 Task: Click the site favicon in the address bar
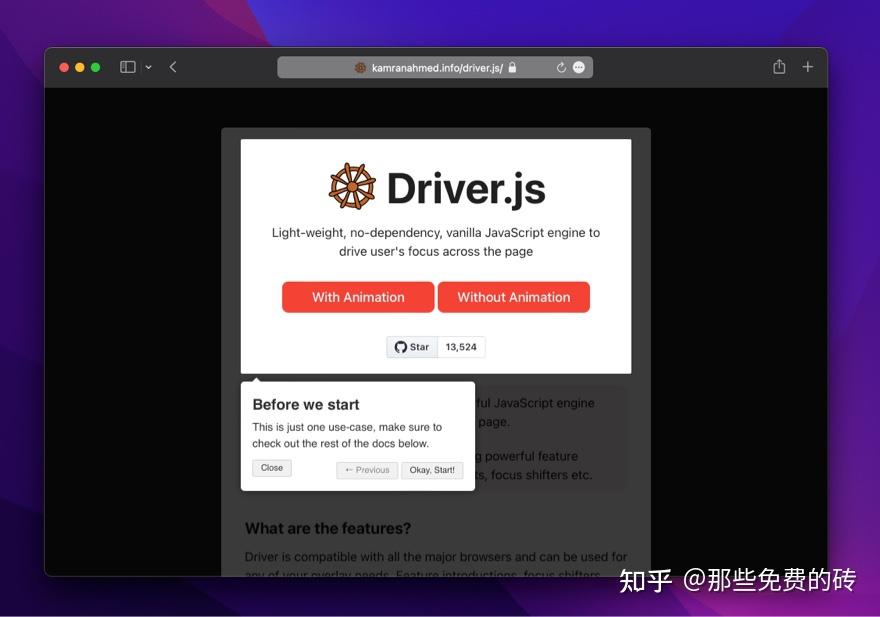[x=360, y=67]
